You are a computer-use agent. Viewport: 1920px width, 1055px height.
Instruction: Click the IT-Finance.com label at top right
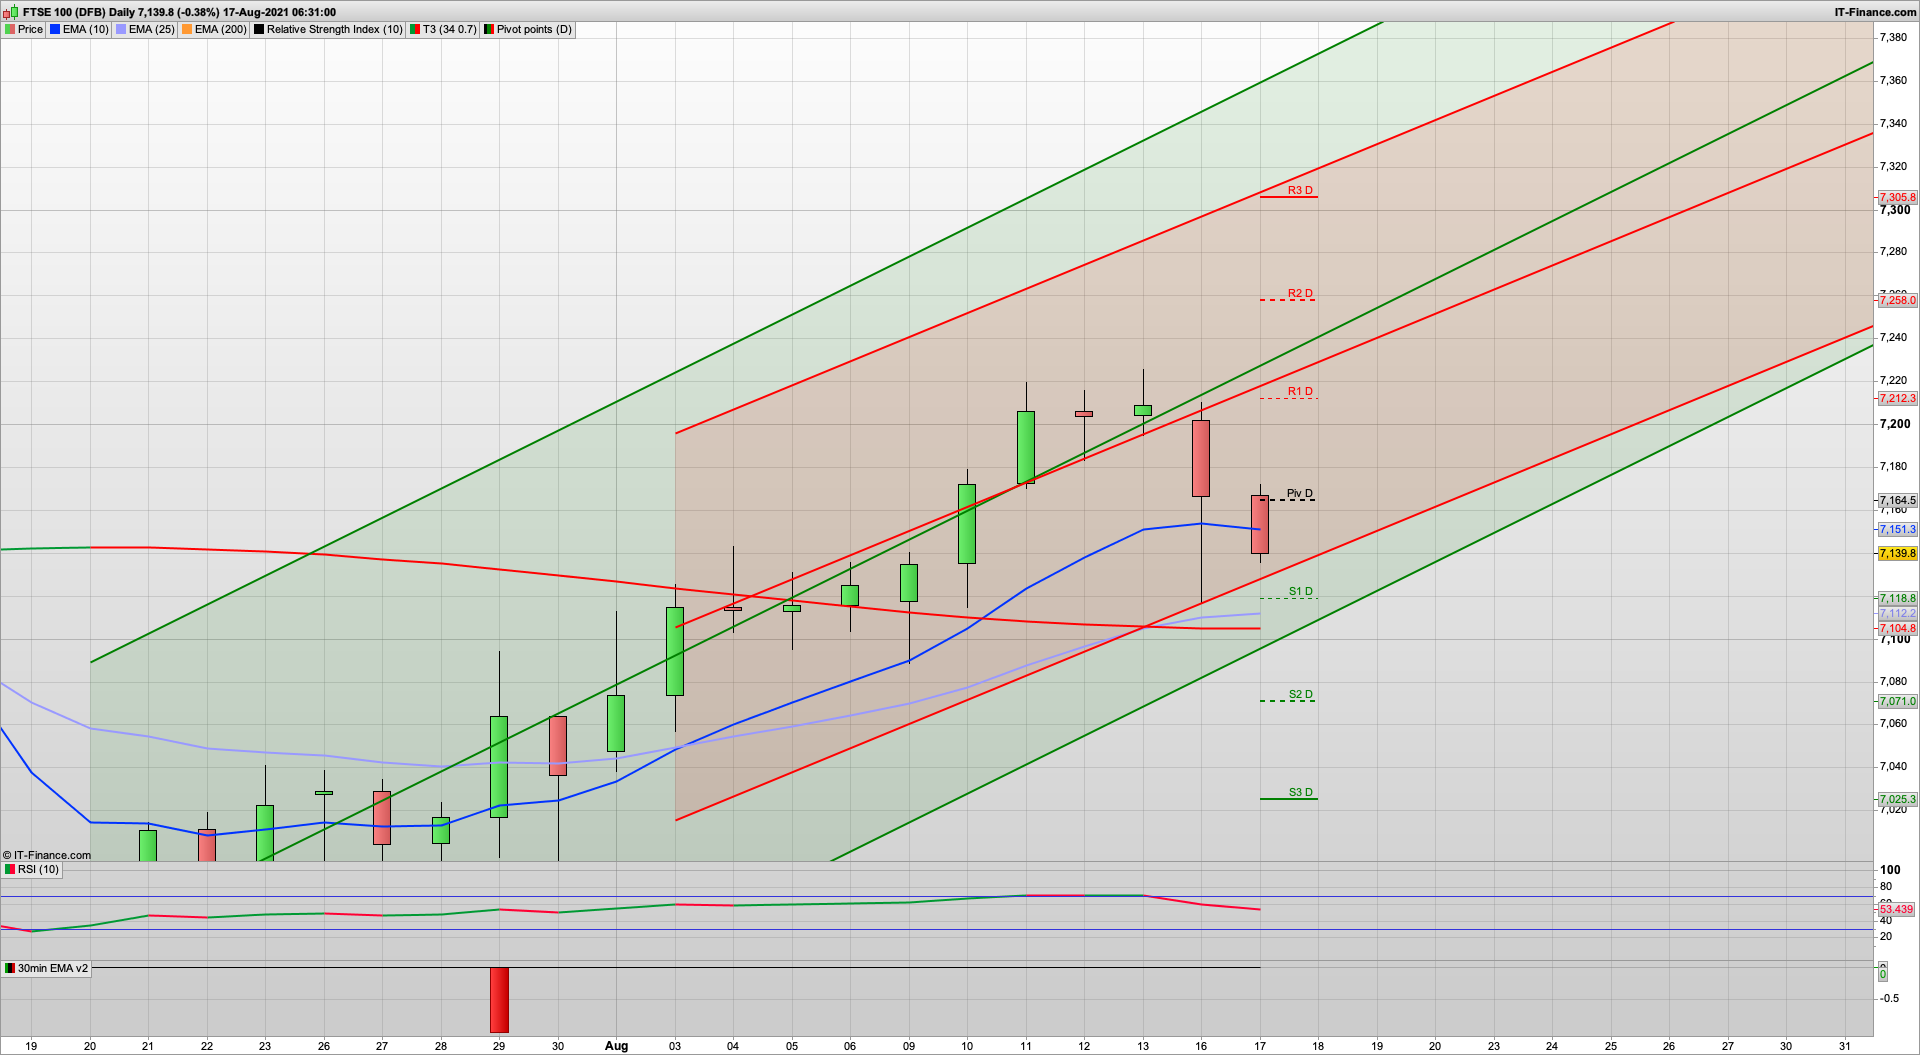1876,12
